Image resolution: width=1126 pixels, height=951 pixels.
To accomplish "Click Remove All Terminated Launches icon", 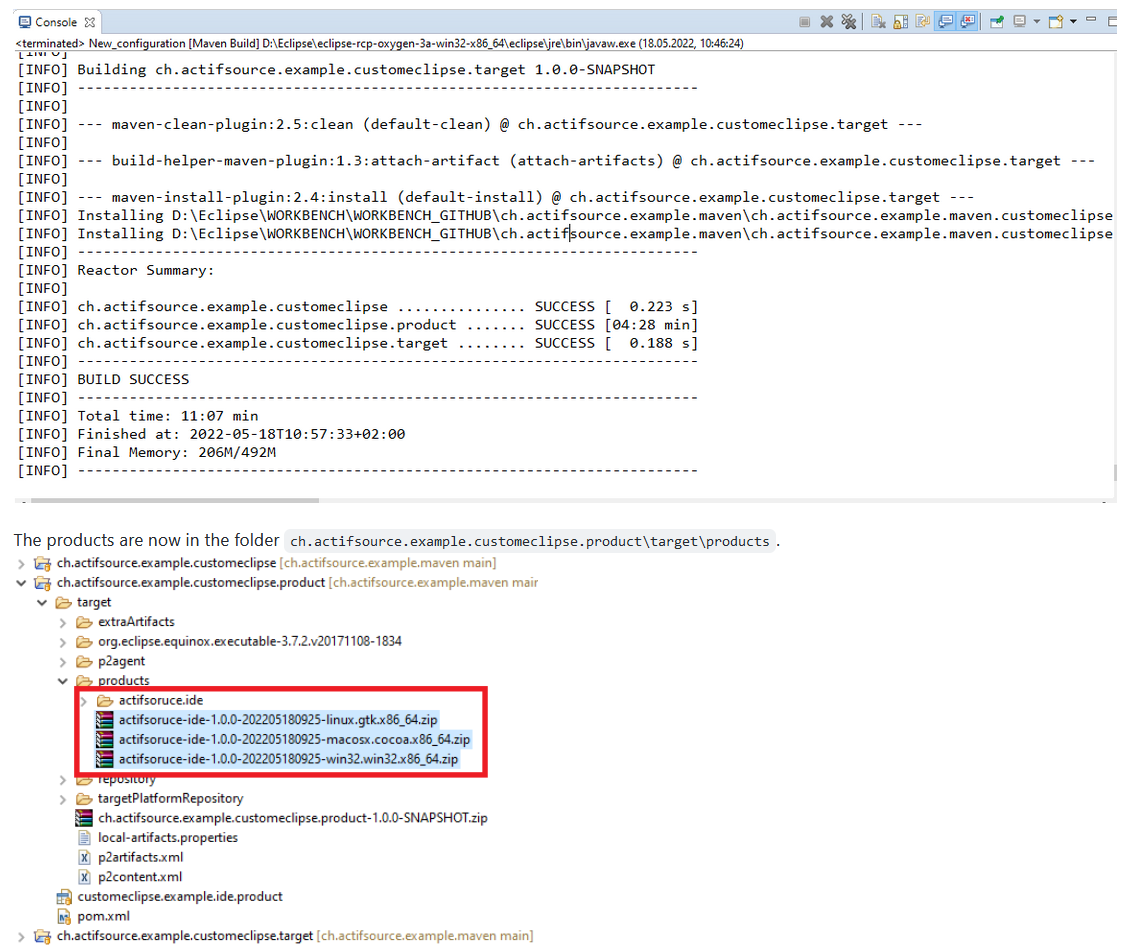I will (848, 21).
